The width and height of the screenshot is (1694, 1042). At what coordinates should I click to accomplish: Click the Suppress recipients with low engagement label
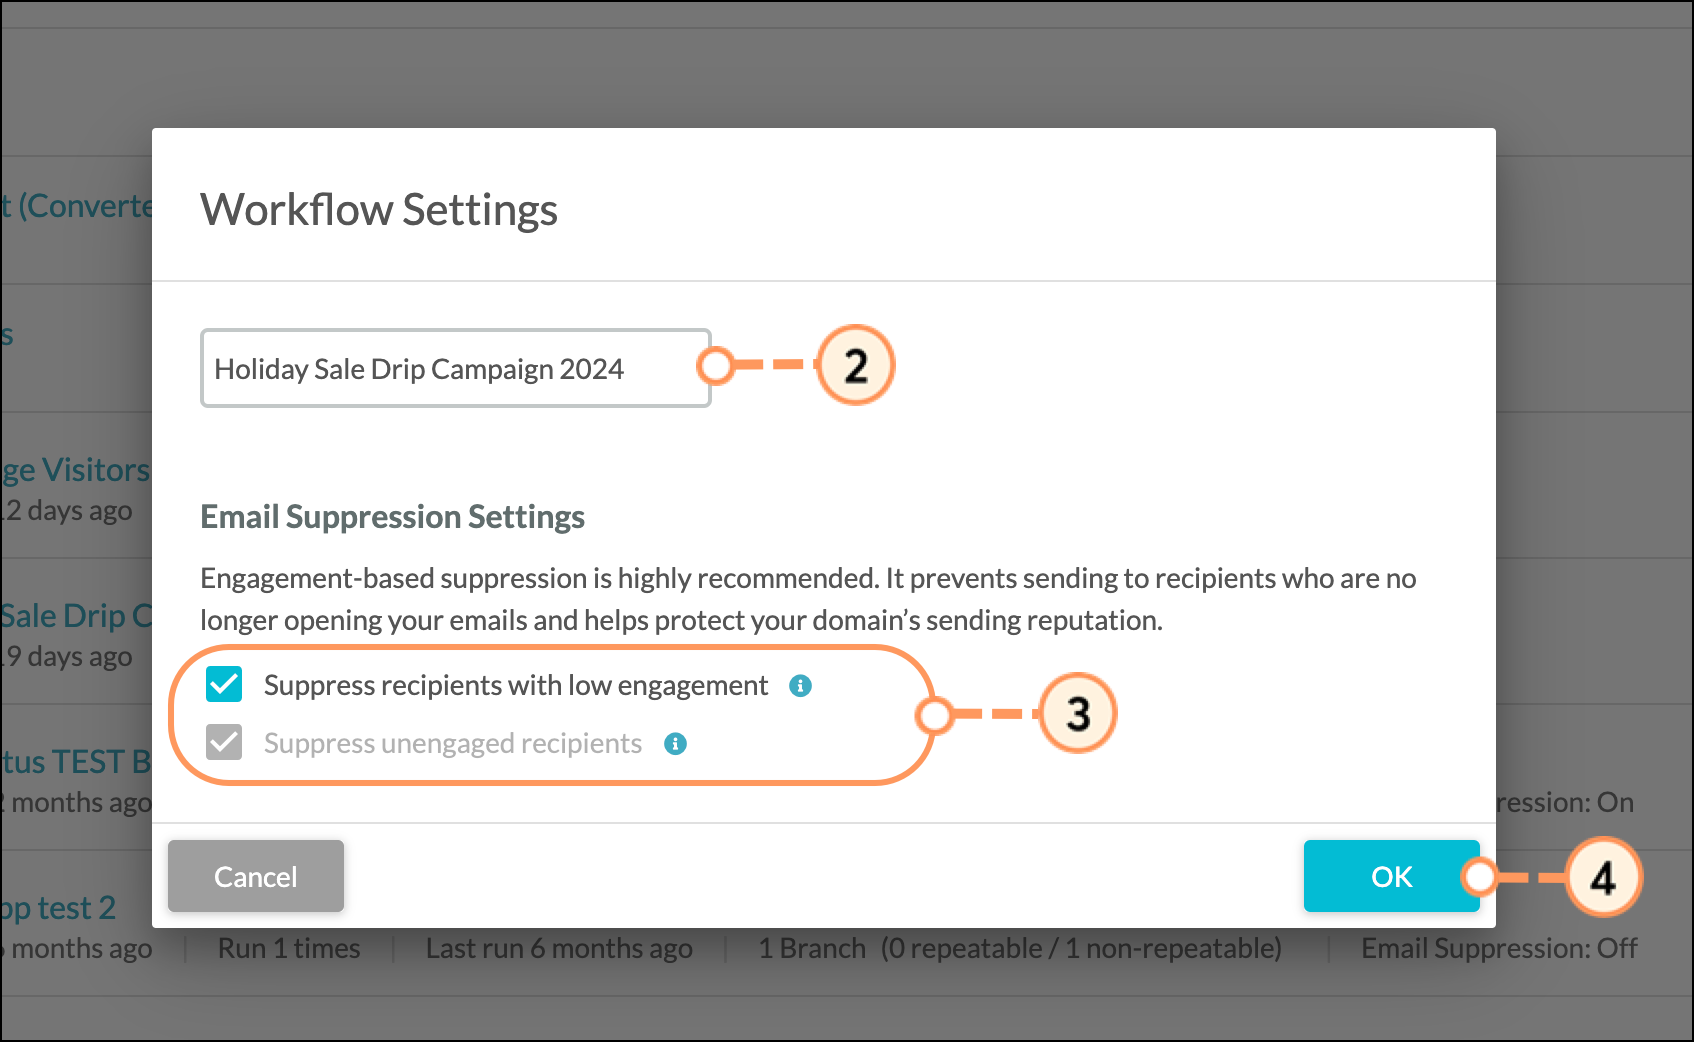516,685
